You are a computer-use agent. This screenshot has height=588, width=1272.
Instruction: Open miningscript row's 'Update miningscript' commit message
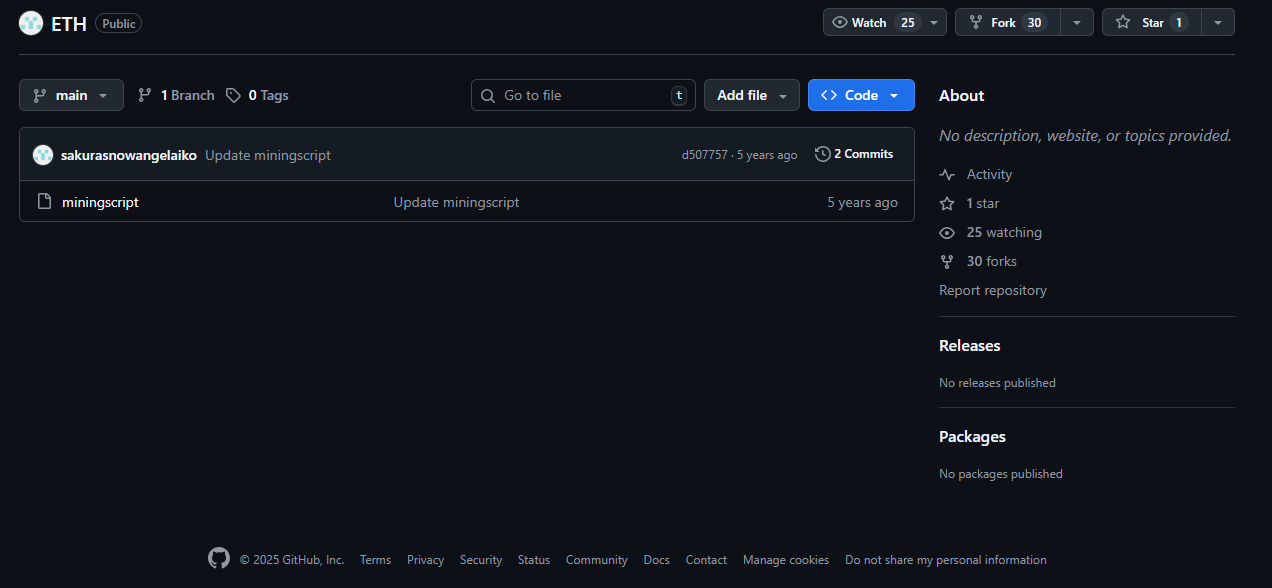coord(456,202)
